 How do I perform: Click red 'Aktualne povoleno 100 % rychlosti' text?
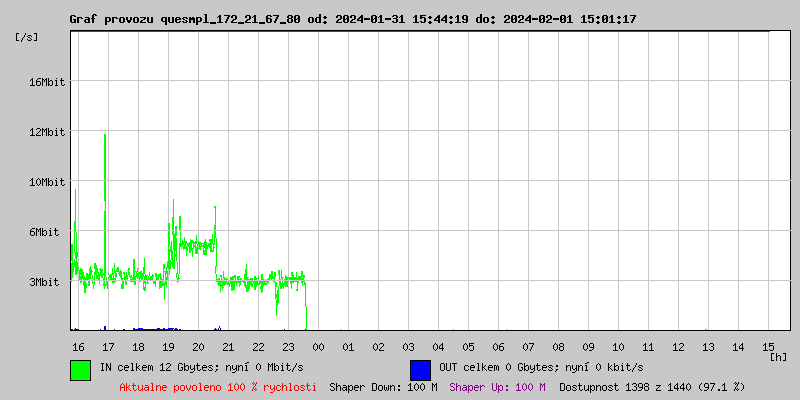pyautogui.click(x=218, y=386)
